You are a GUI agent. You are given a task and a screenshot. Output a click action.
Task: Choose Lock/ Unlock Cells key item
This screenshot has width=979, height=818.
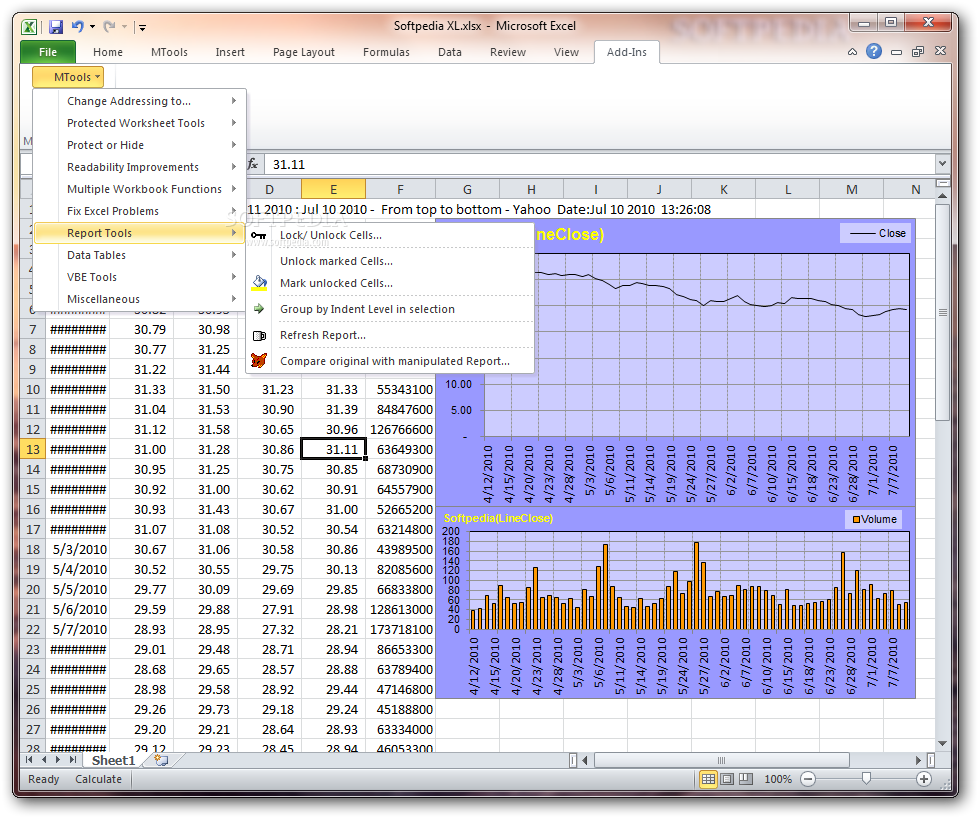[x=390, y=235]
